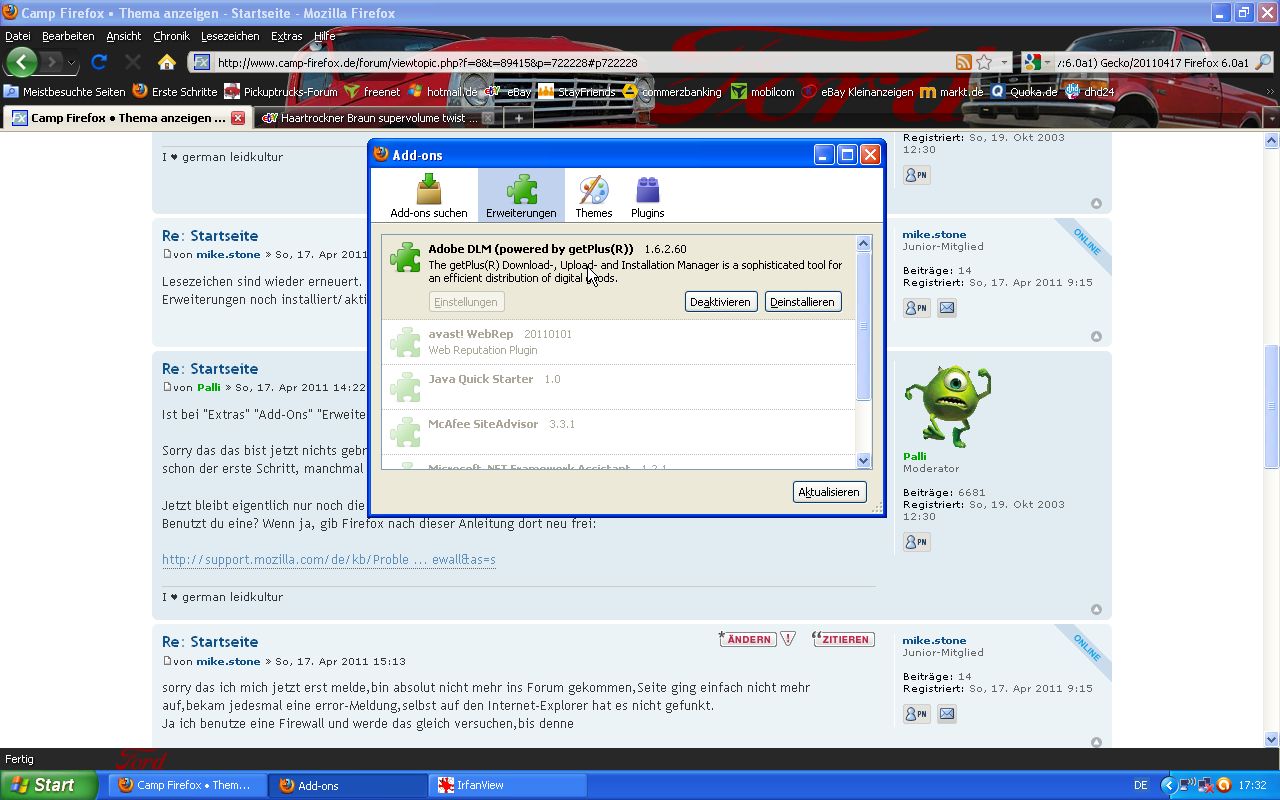Open Erste Schritte bookmark
This screenshot has width=1280, height=800.
click(175, 91)
